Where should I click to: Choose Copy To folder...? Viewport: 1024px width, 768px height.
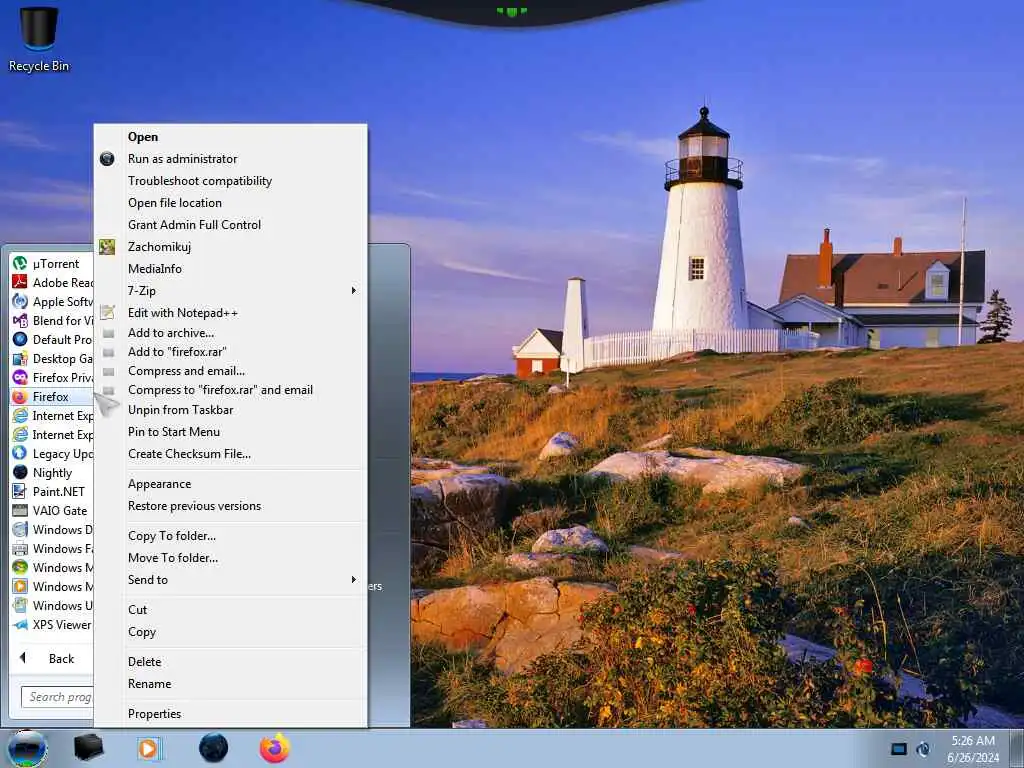172,536
